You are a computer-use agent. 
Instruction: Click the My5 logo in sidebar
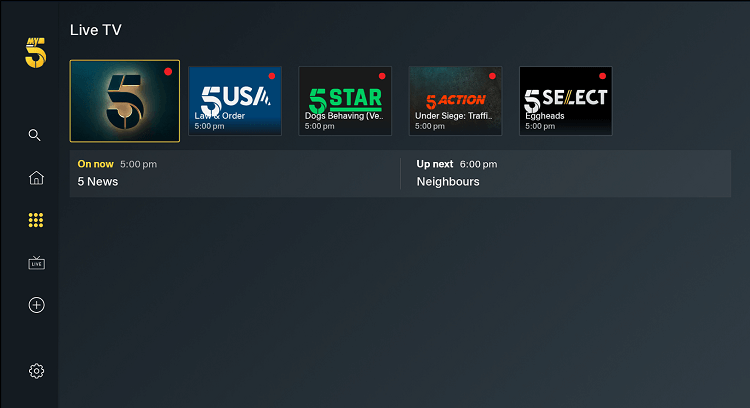pos(35,53)
